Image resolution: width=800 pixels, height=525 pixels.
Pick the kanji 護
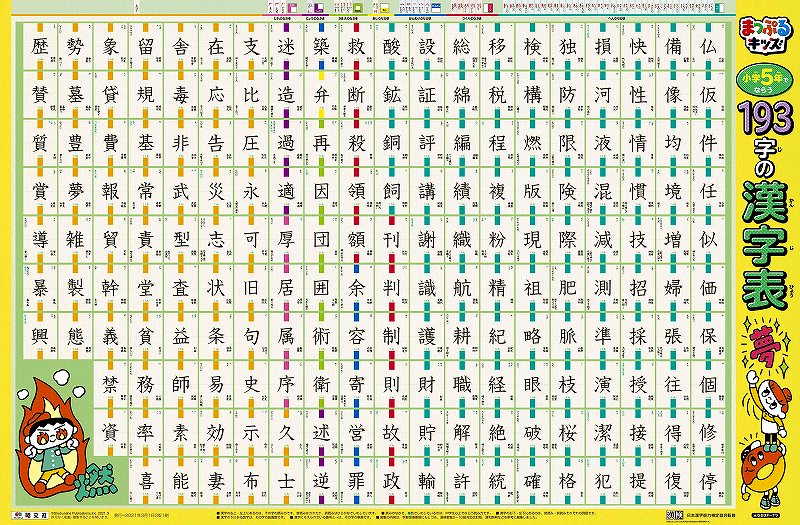pyautogui.click(x=427, y=336)
